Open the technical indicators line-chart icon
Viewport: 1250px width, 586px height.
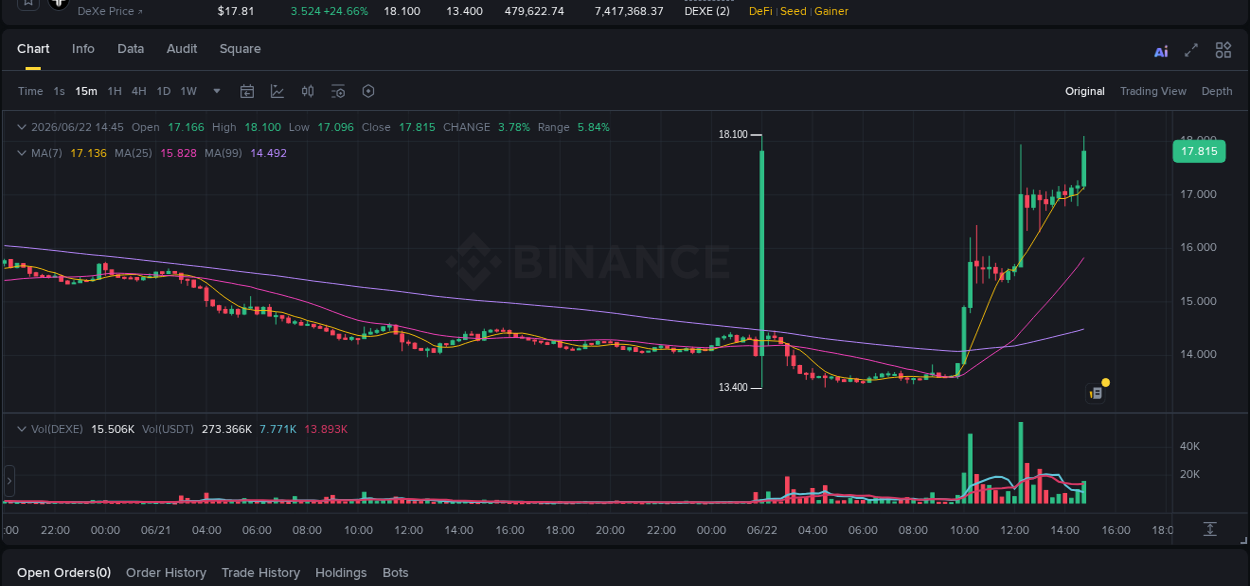[x=277, y=91]
